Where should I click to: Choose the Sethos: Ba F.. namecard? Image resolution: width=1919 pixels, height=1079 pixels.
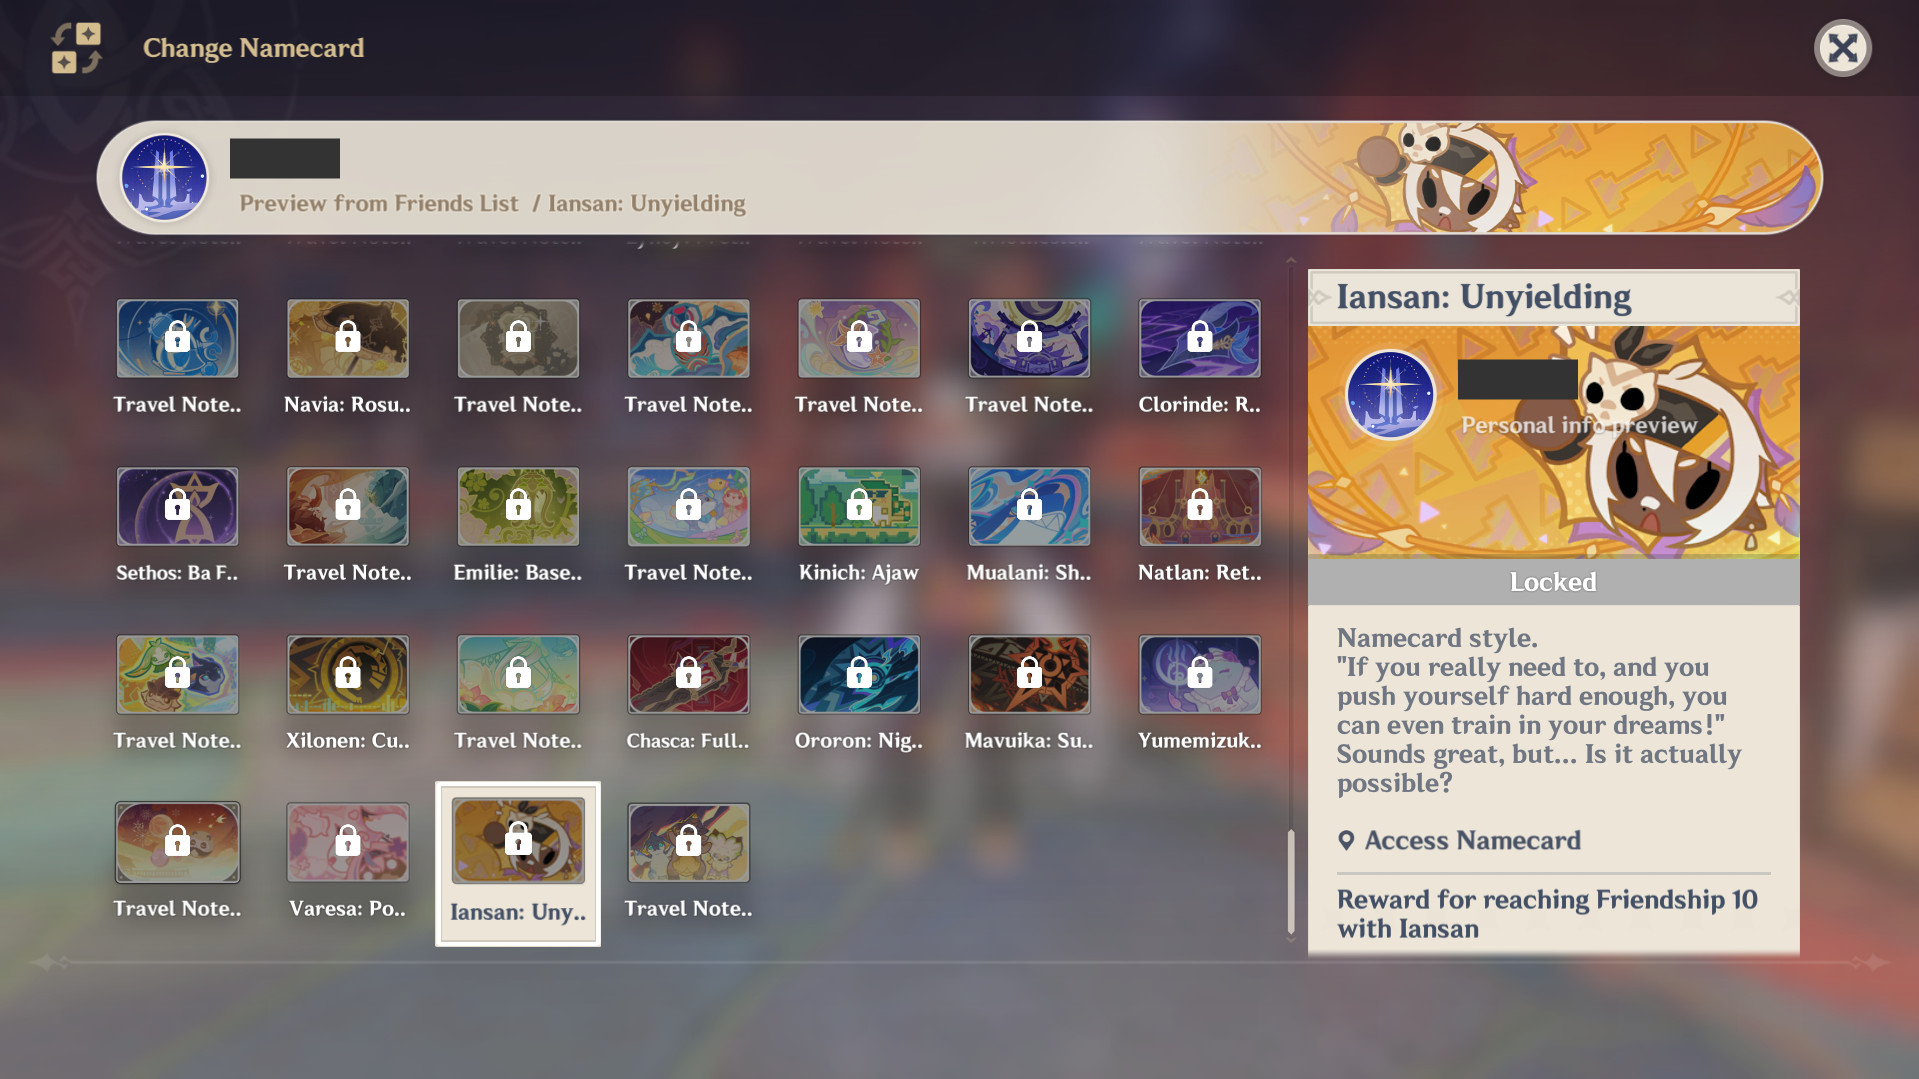[x=177, y=507]
